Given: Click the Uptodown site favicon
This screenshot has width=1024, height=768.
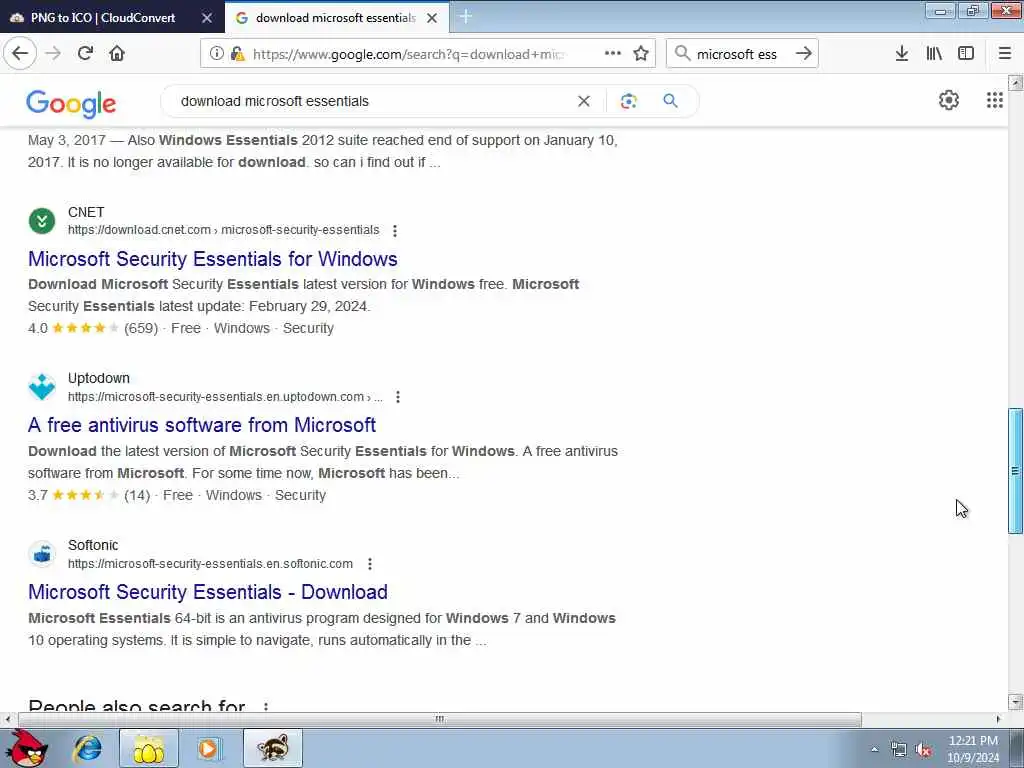Looking at the screenshot, I should pos(42,387).
